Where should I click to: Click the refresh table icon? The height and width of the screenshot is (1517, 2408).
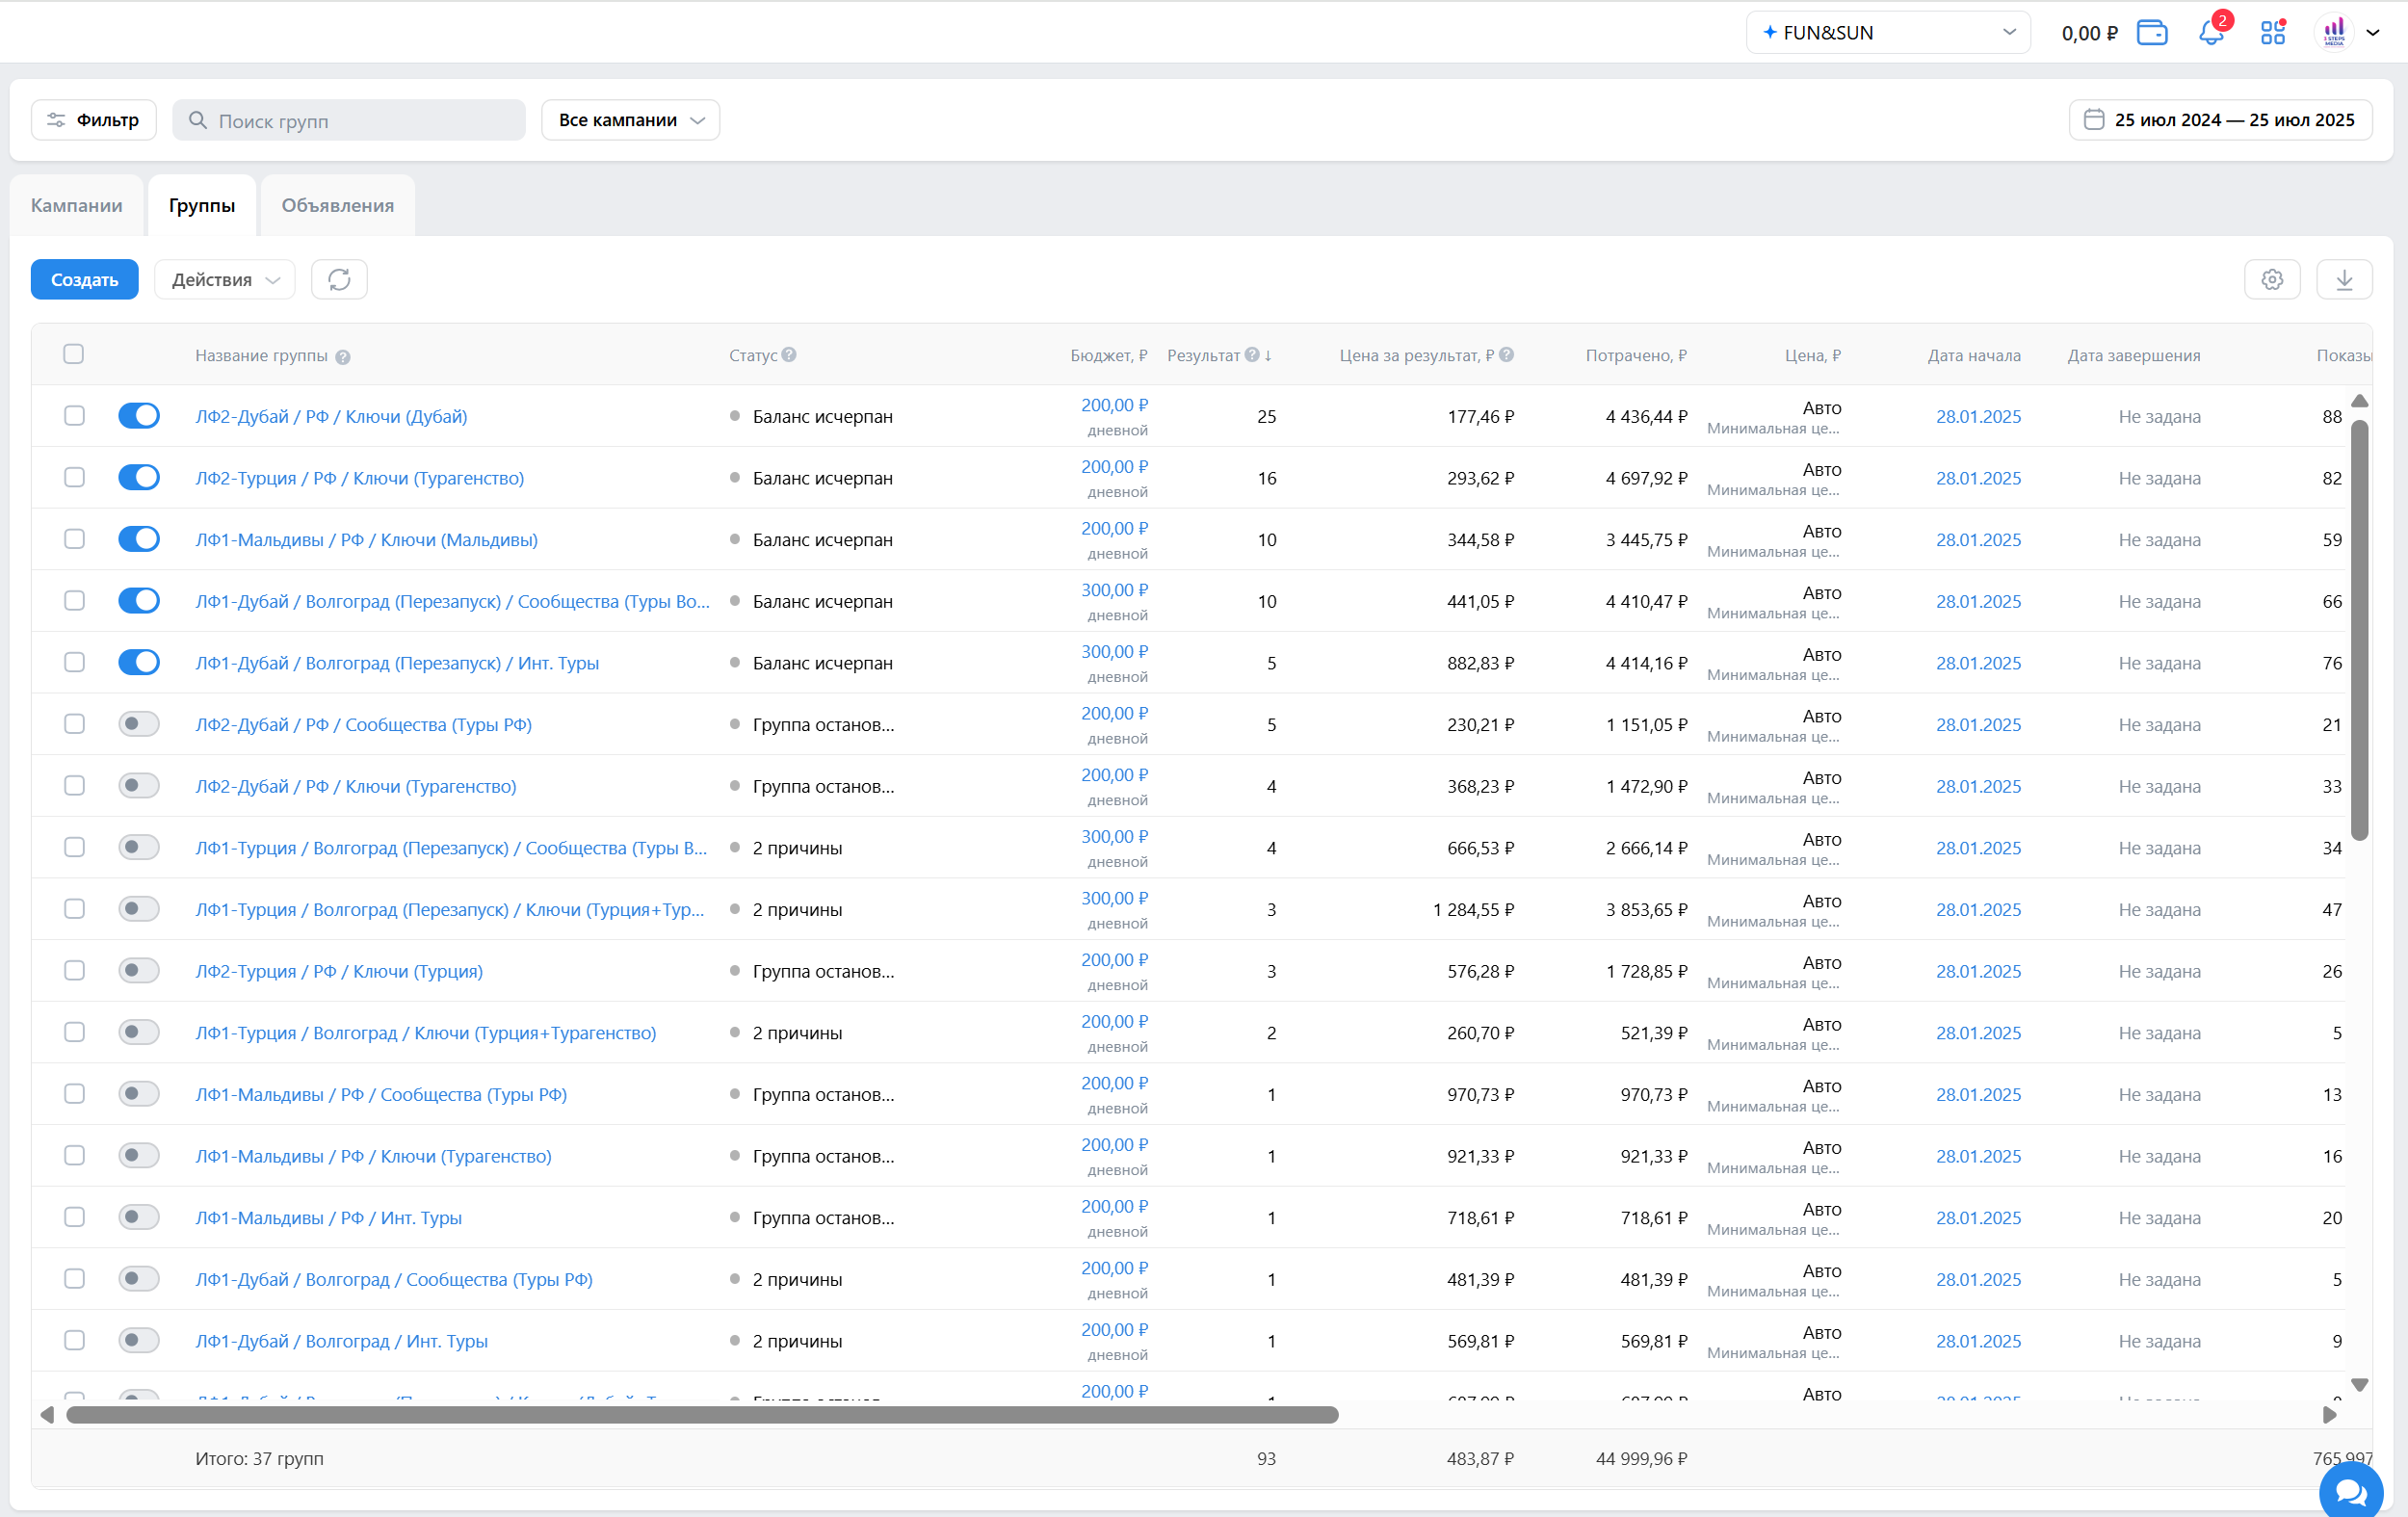click(339, 280)
